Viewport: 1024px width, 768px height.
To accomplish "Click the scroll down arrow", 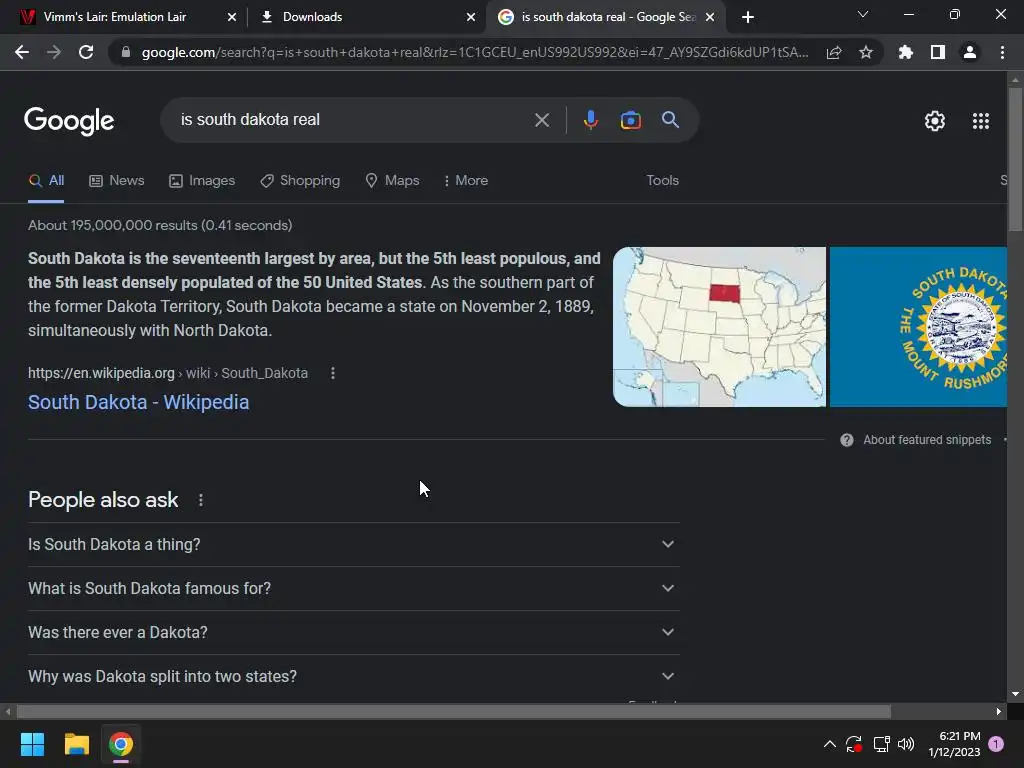I will tap(1015, 694).
